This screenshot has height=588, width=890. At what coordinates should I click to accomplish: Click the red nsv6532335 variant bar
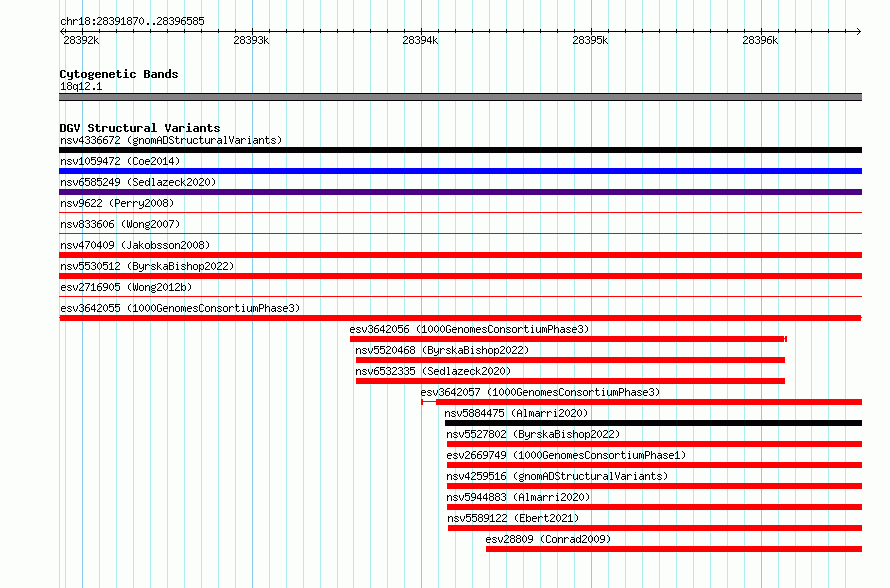click(570, 381)
